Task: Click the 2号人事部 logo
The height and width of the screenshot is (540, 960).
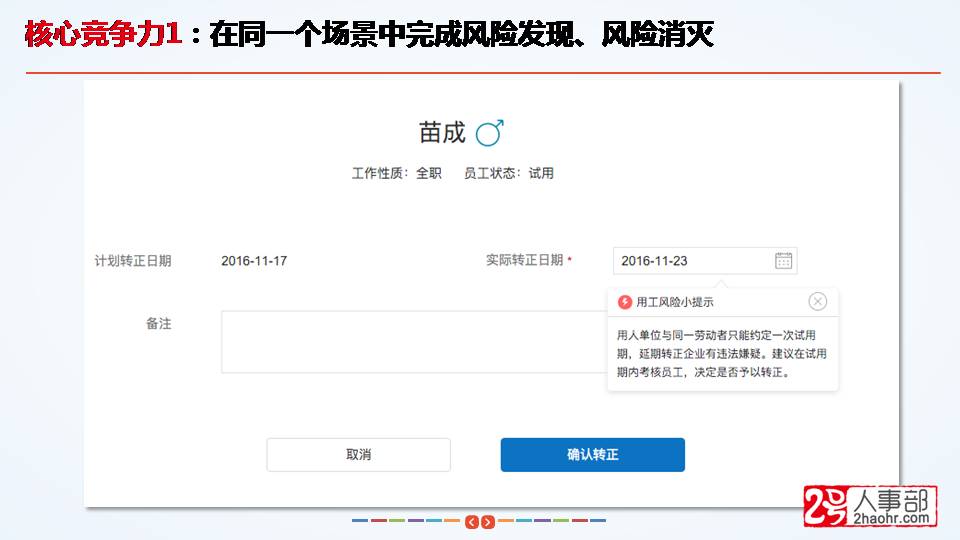Action: 870,506
